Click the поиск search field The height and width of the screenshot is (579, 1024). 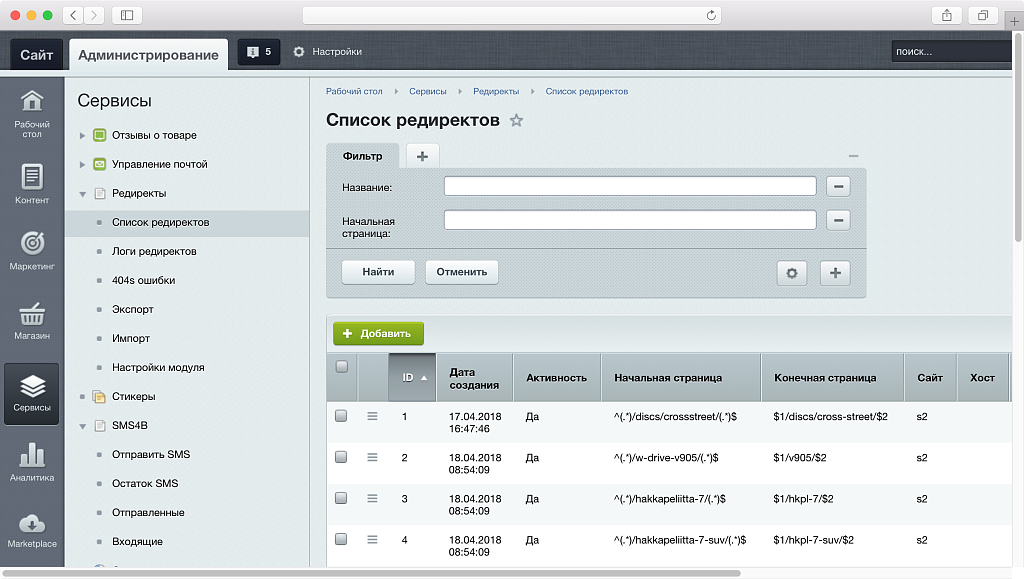[x=948, y=51]
